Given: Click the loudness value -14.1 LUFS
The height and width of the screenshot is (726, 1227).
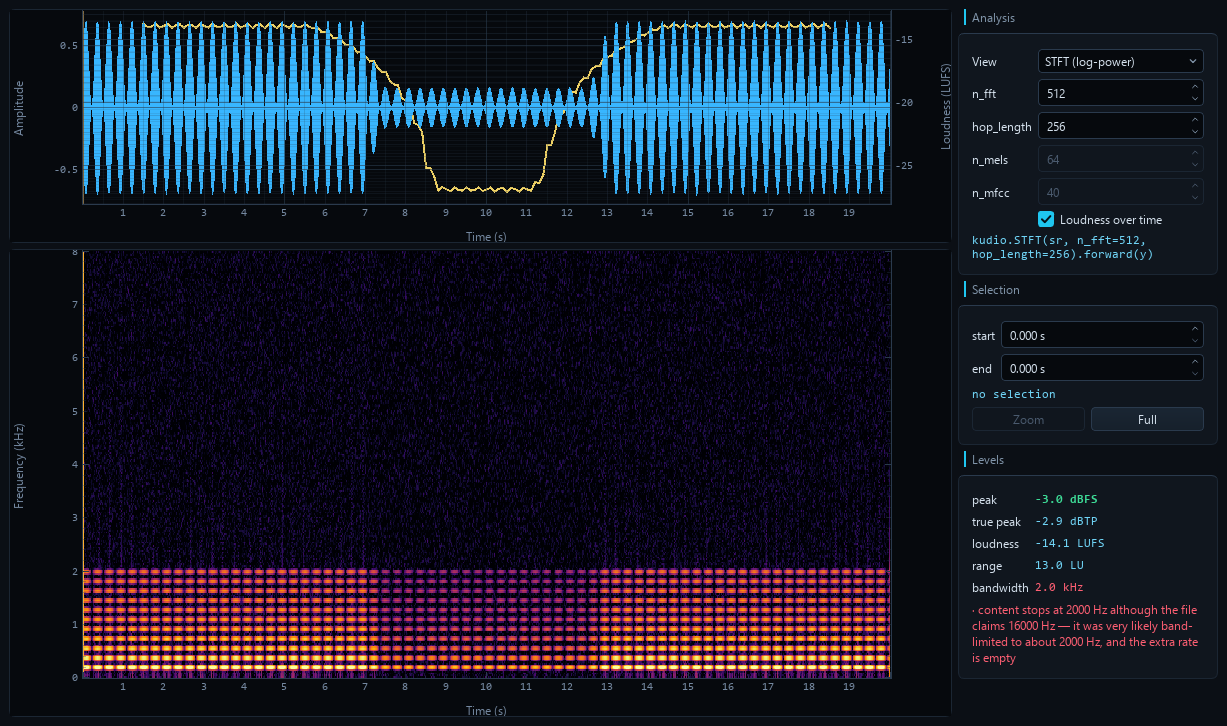Looking at the screenshot, I should point(1069,543).
